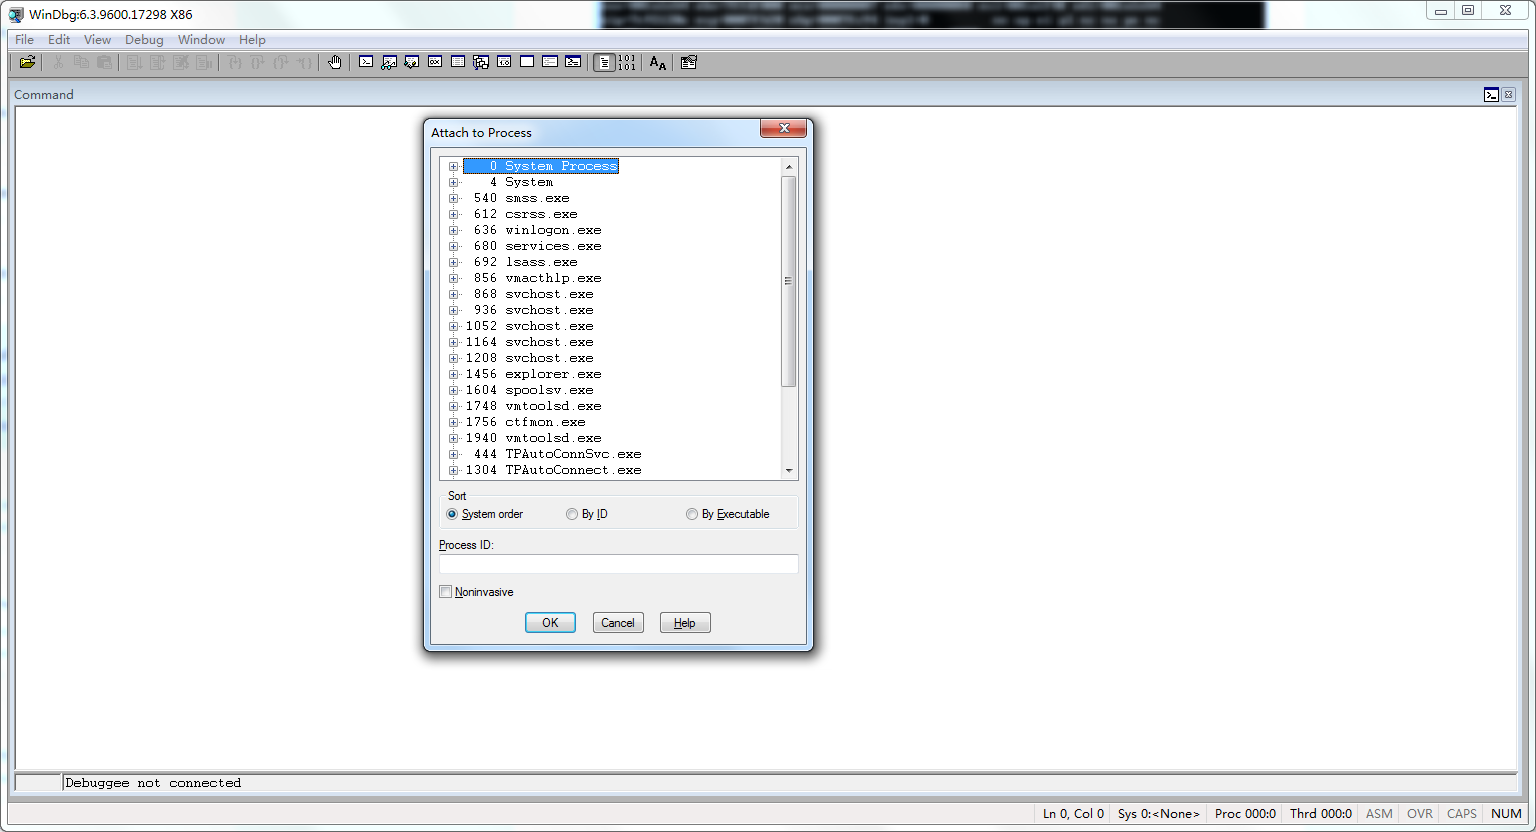Click the Run to Cursor icon
Image resolution: width=1536 pixels, height=832 pixels.
(304, 62)
